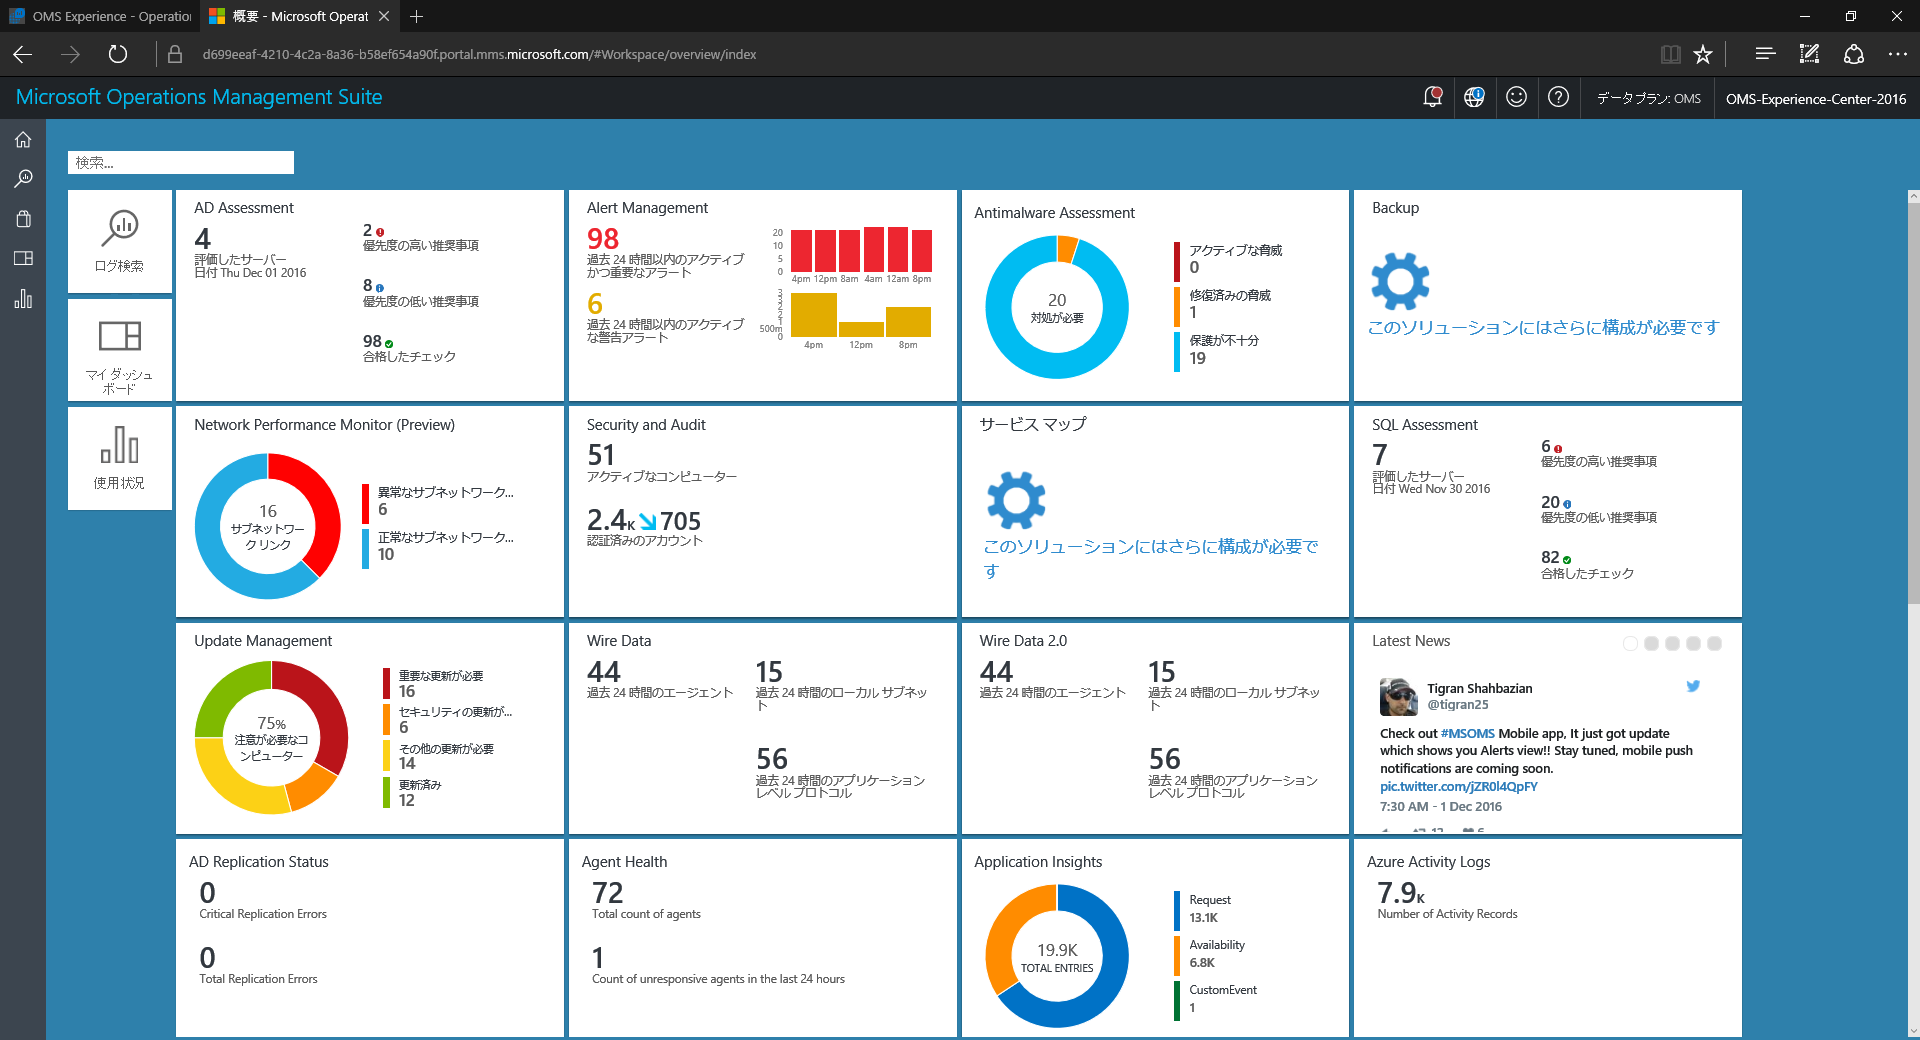Open the OMS-Experience-Center-2016 account menu
Screen dimensions: 1920x1040
(1815, 98)
